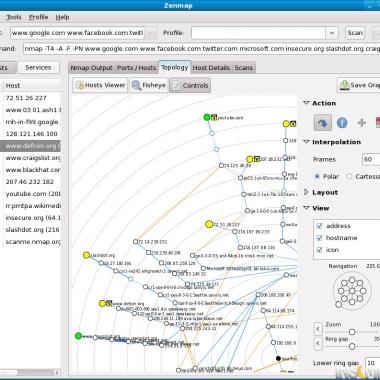Select the Change focus arrow action
The height and width of the screenshot is (380, 380).
pyautogui.click(x=322, y=123)
